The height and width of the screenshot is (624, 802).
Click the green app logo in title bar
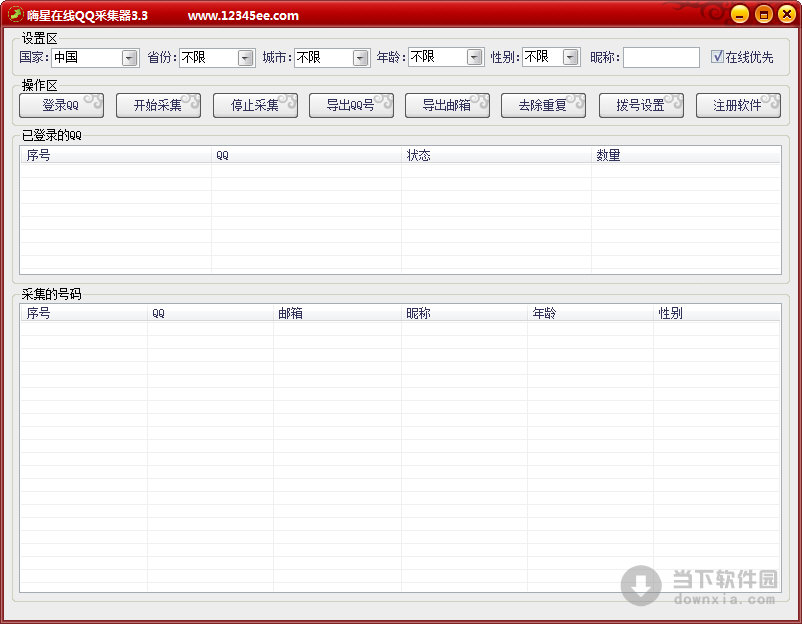(15, 14)
